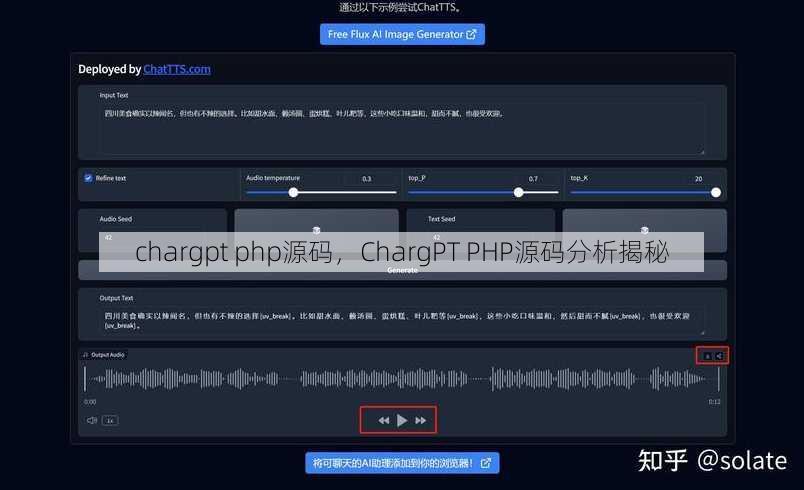Open Free Flux AI Image Generator
Screen dimensions: 804x490
coord(402,34)
